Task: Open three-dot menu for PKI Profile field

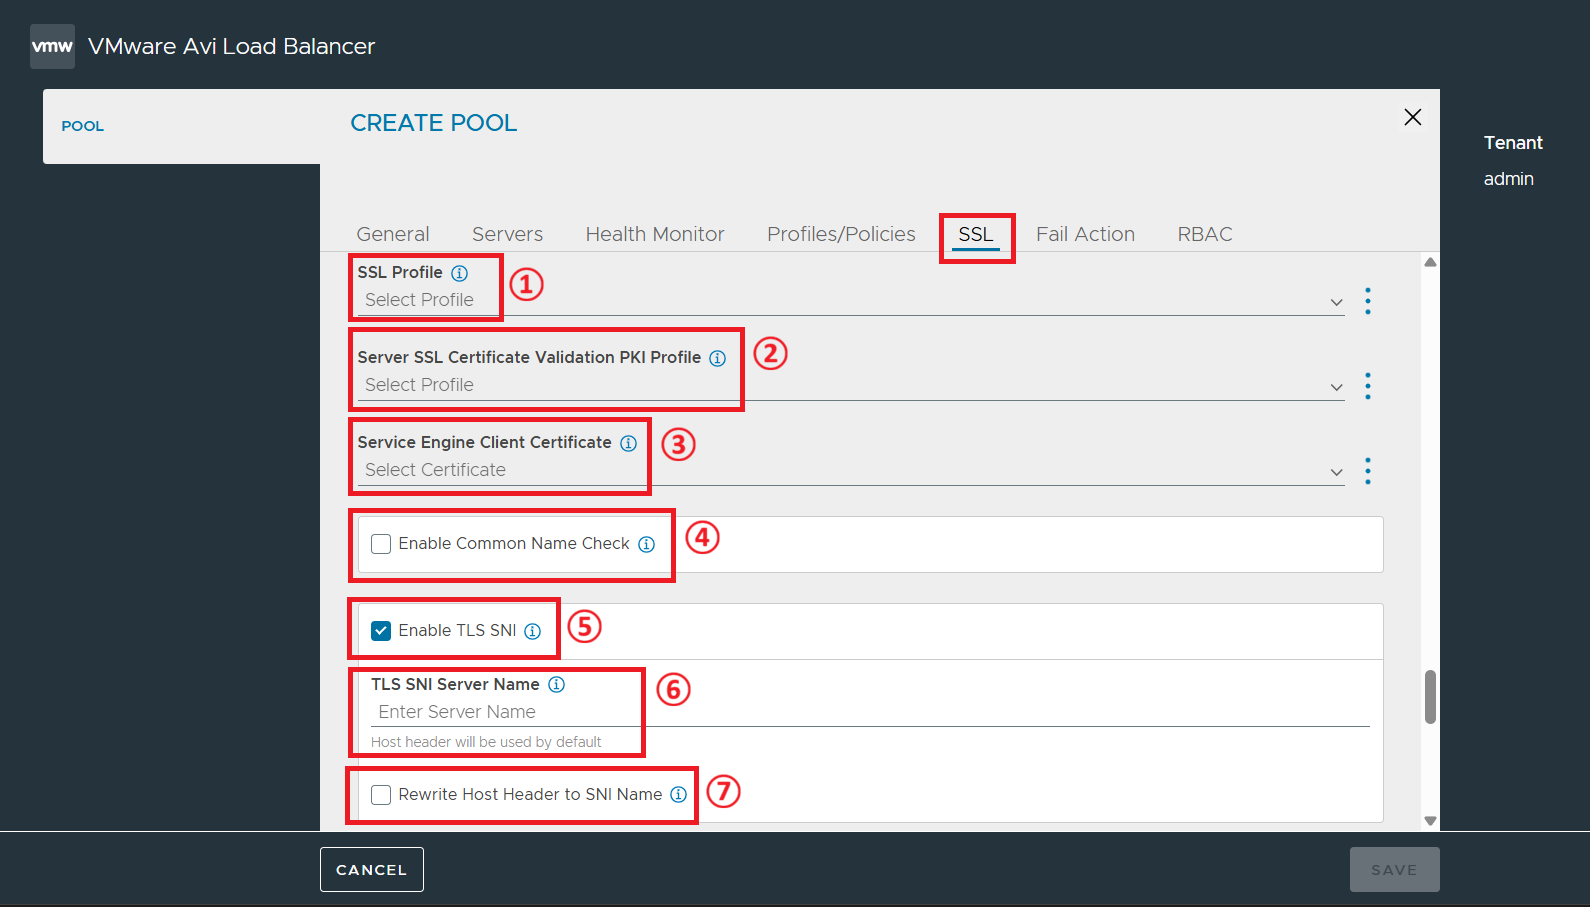Action: [x=1368, y=386]
